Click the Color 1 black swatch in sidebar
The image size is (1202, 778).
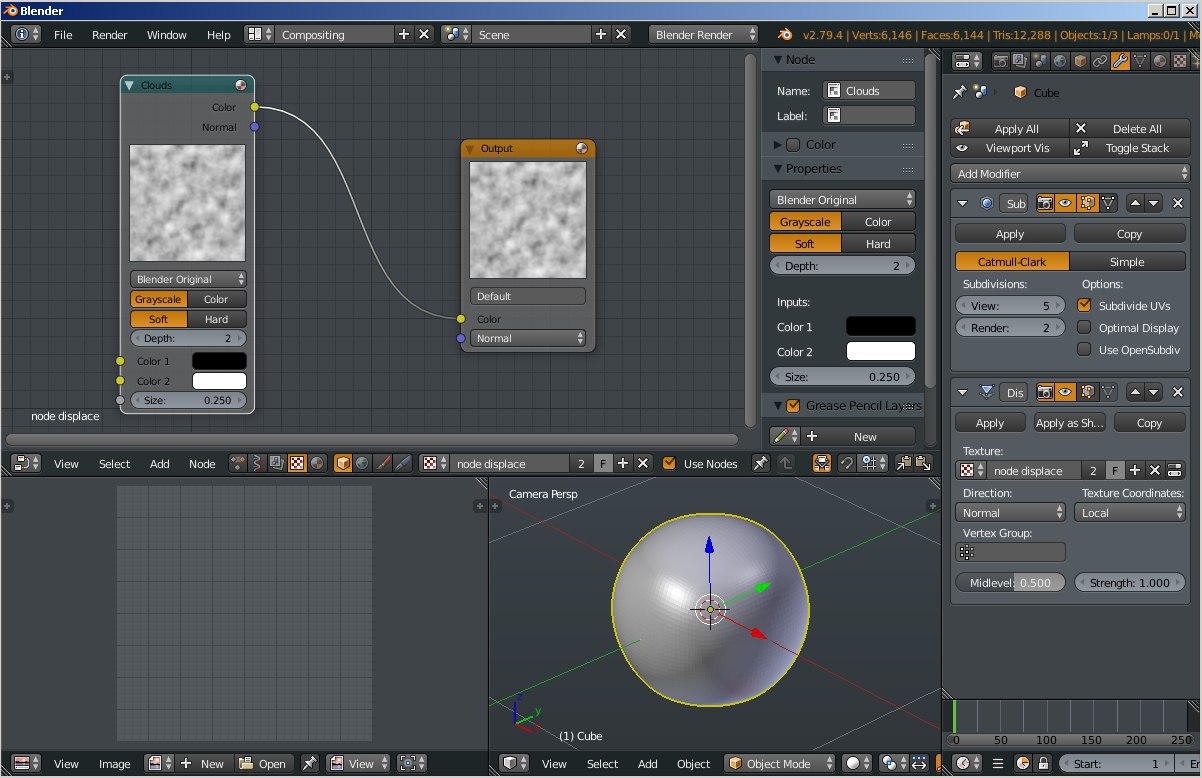click(x=880, y=326)
